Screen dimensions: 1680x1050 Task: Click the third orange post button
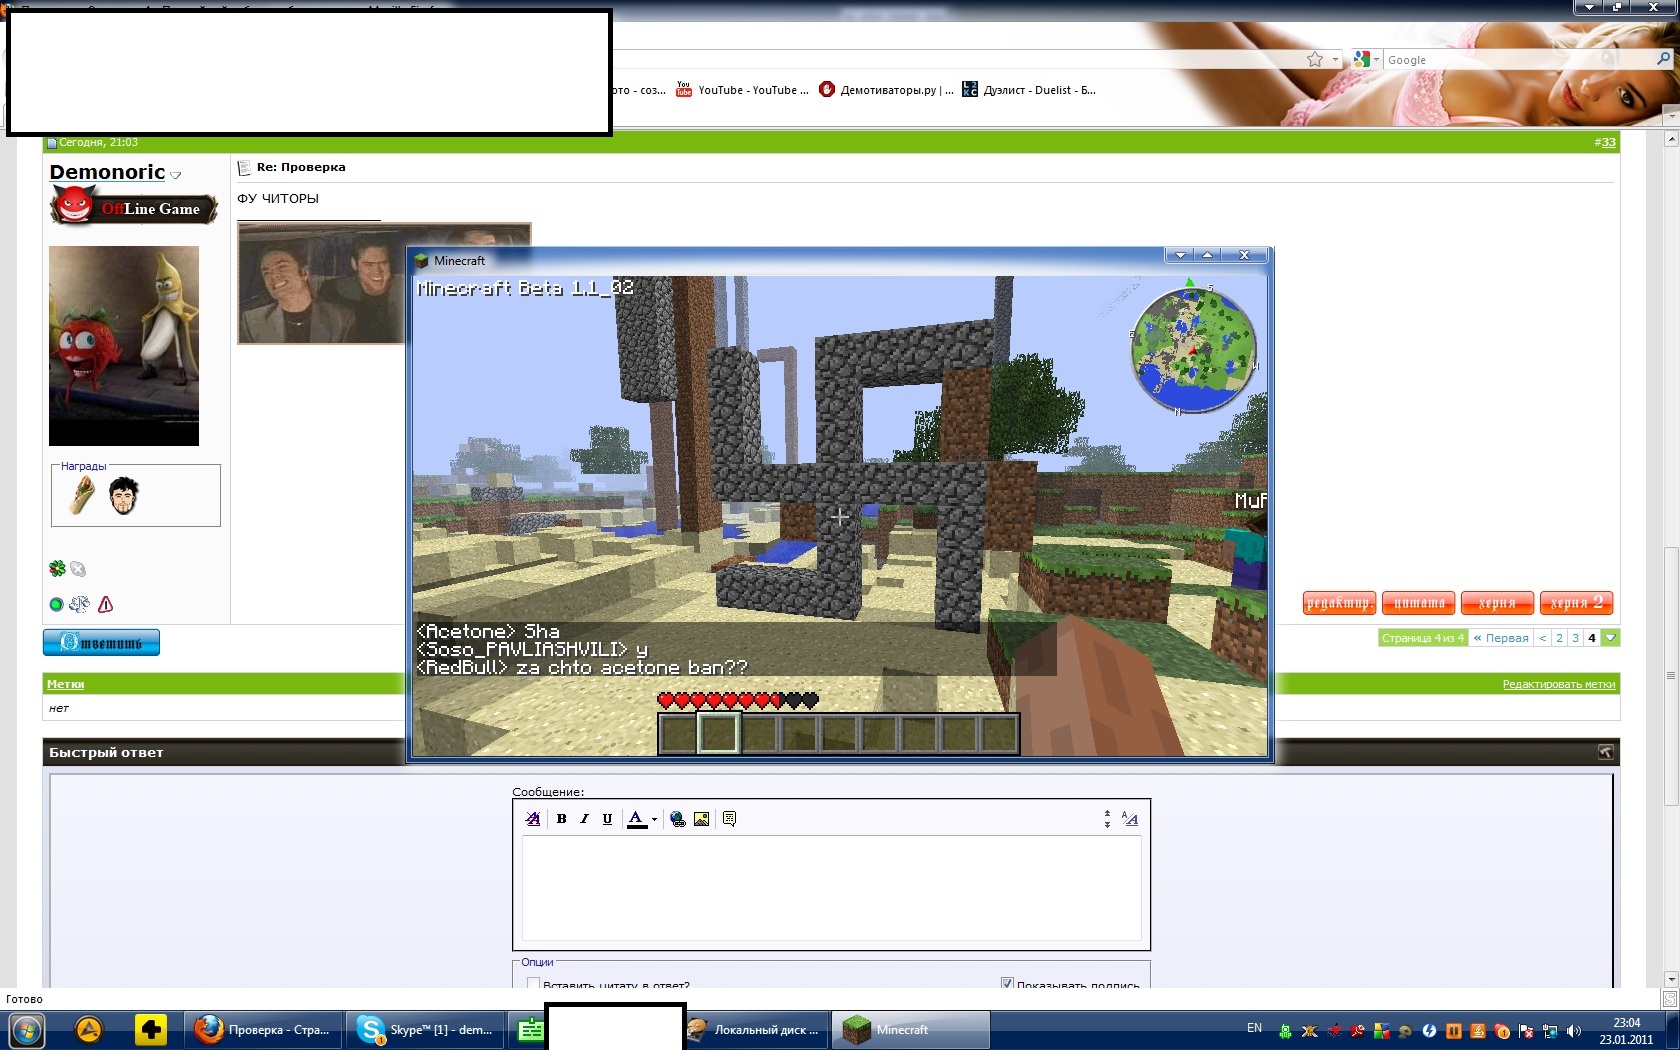tap(1497, 603)
